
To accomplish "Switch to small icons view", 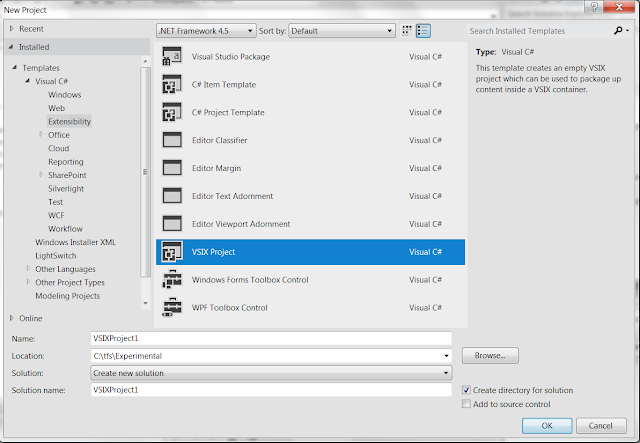I will (x=407, y=31).
